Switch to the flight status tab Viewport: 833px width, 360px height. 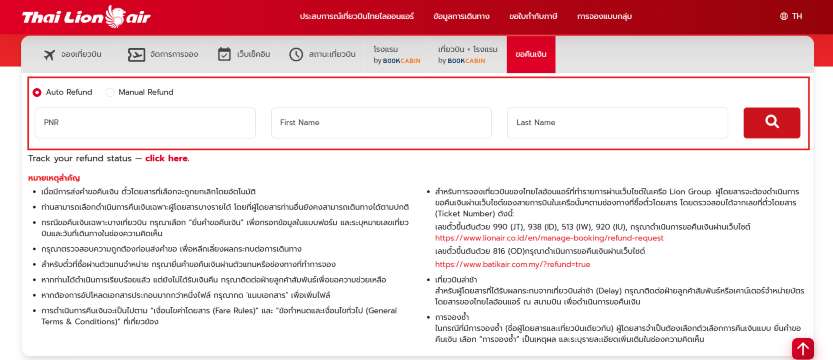tap(322, 54)
